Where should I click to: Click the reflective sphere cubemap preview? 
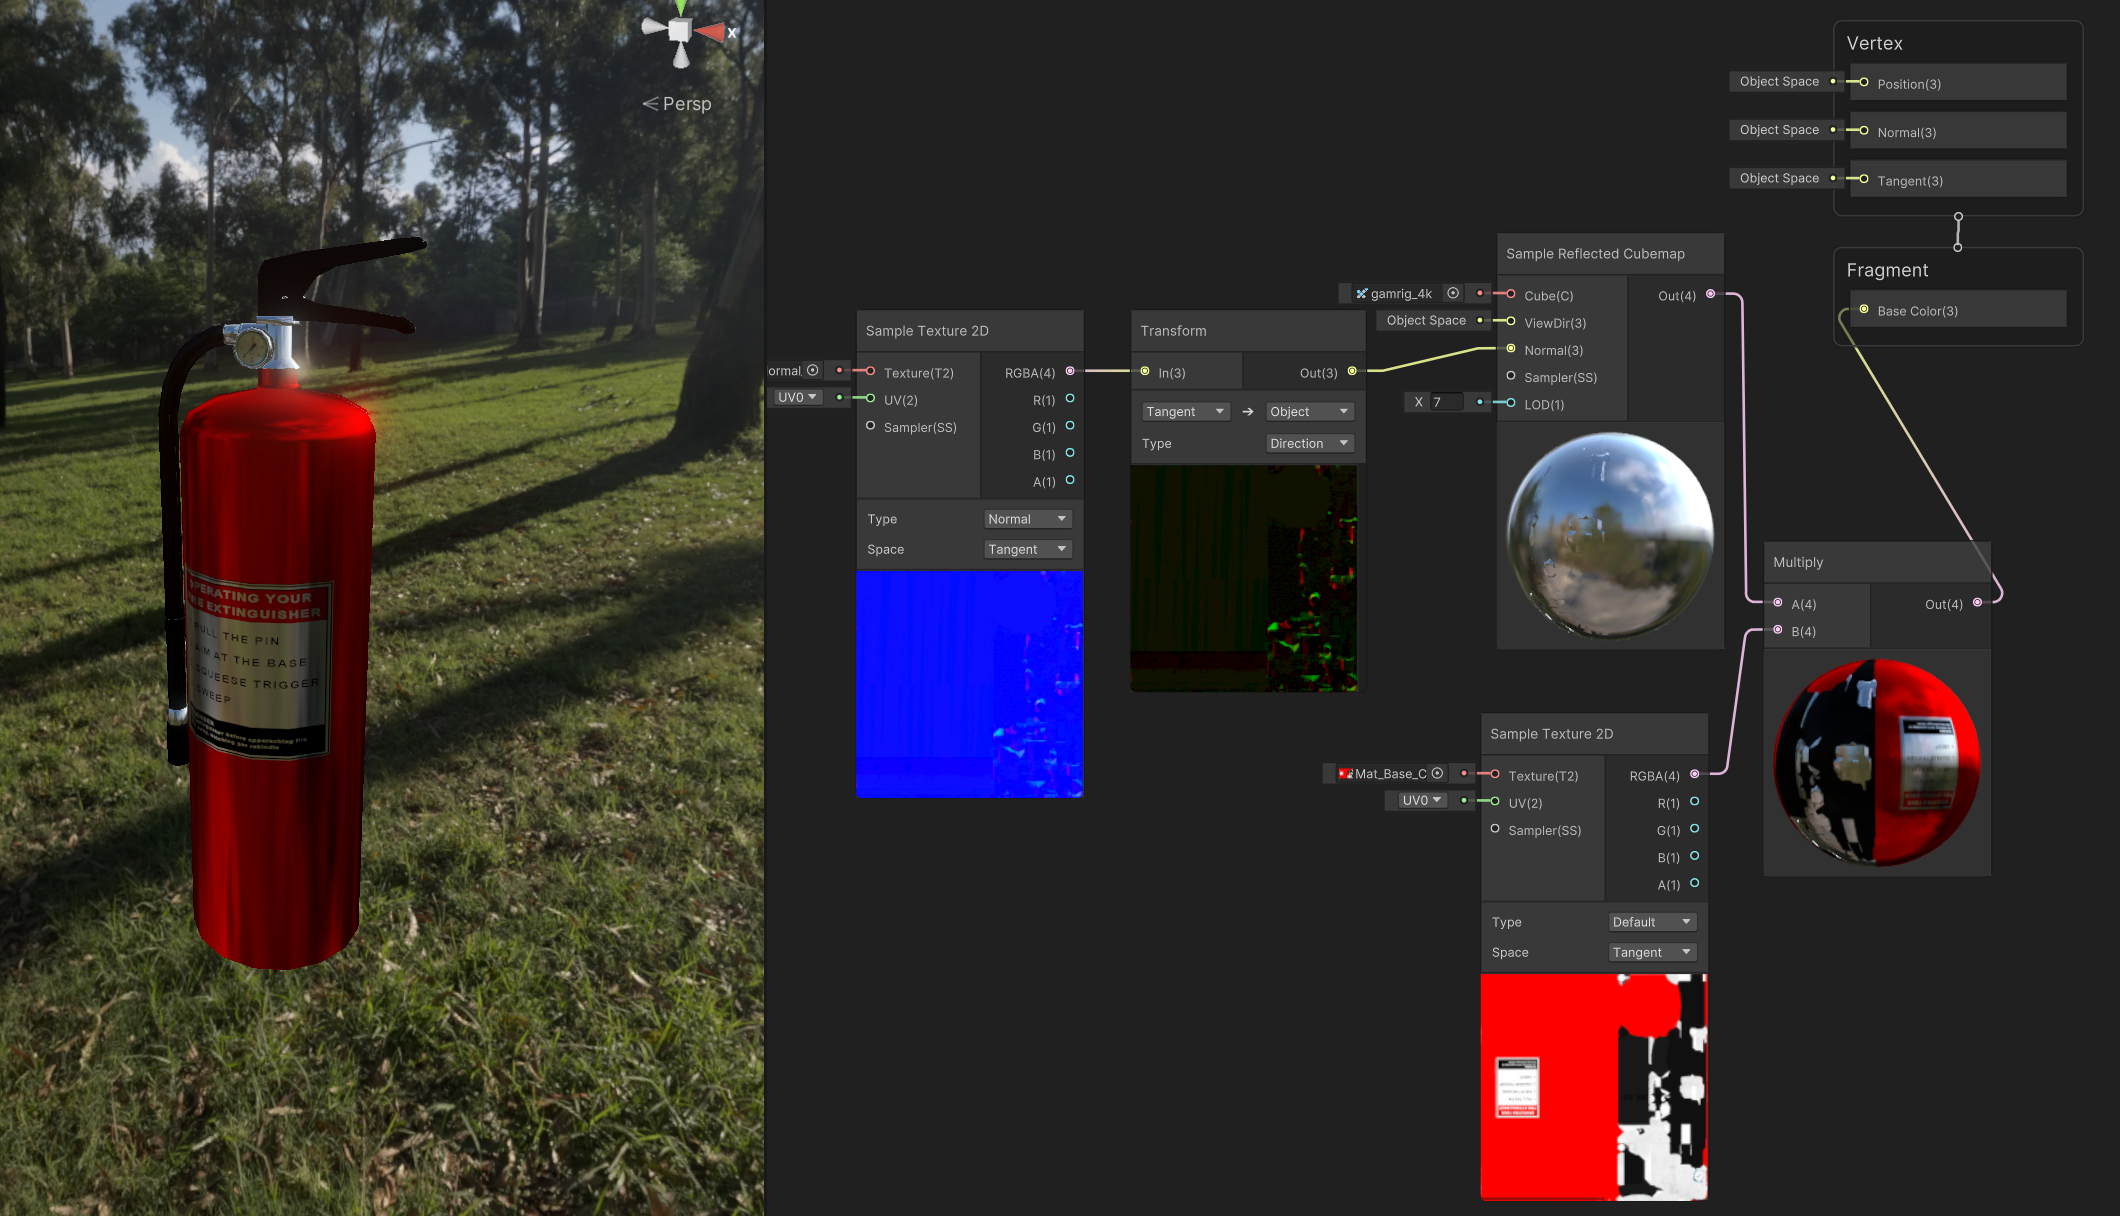tap(1610, 535)
